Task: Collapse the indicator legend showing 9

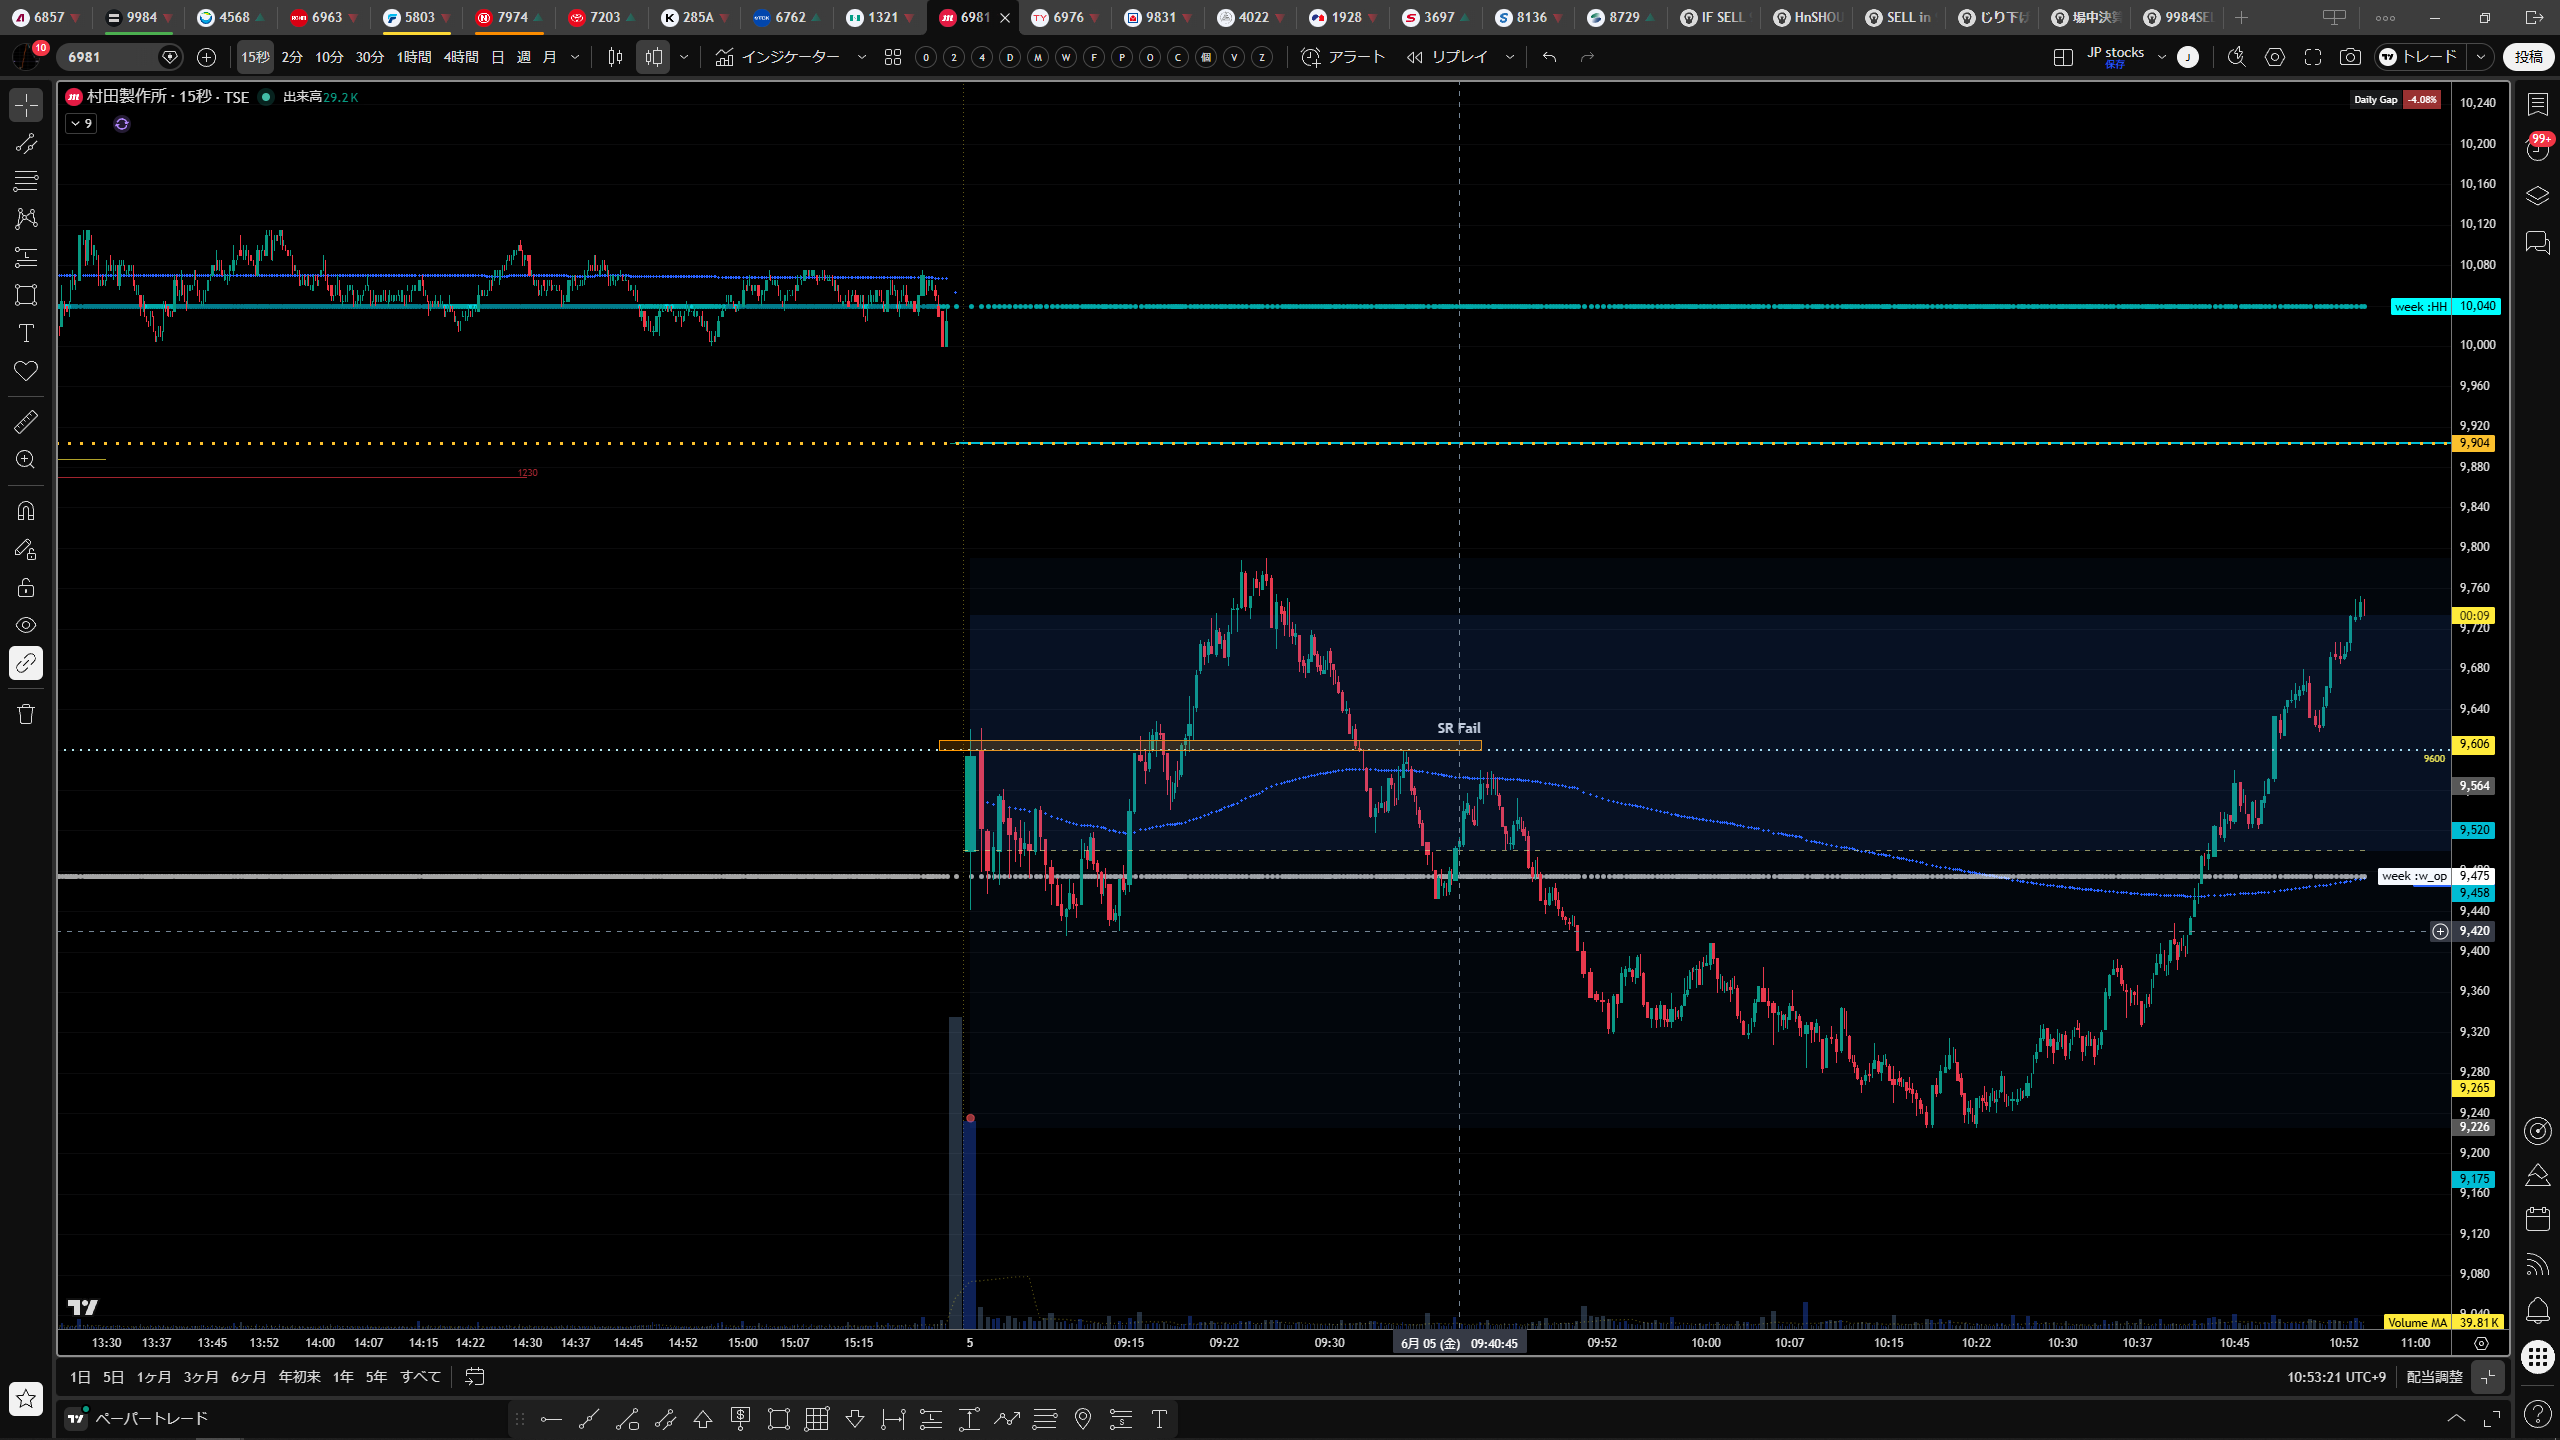Action: pyautogui.click(x=82, y=124)
